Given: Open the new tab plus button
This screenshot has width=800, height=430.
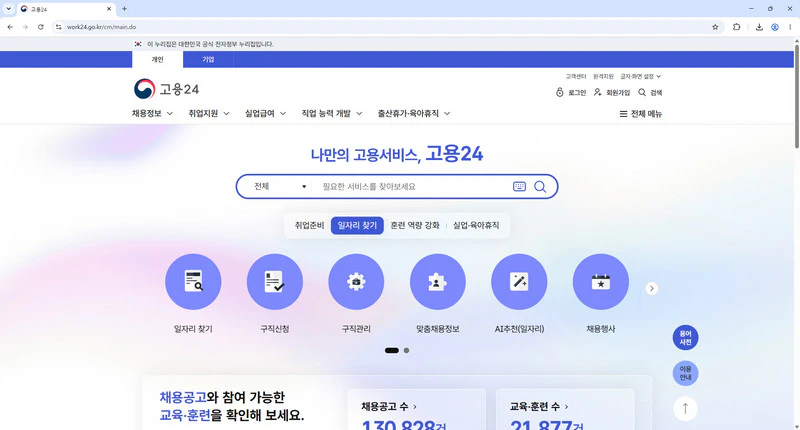Looking at the screenshot, I should point(124,9).
